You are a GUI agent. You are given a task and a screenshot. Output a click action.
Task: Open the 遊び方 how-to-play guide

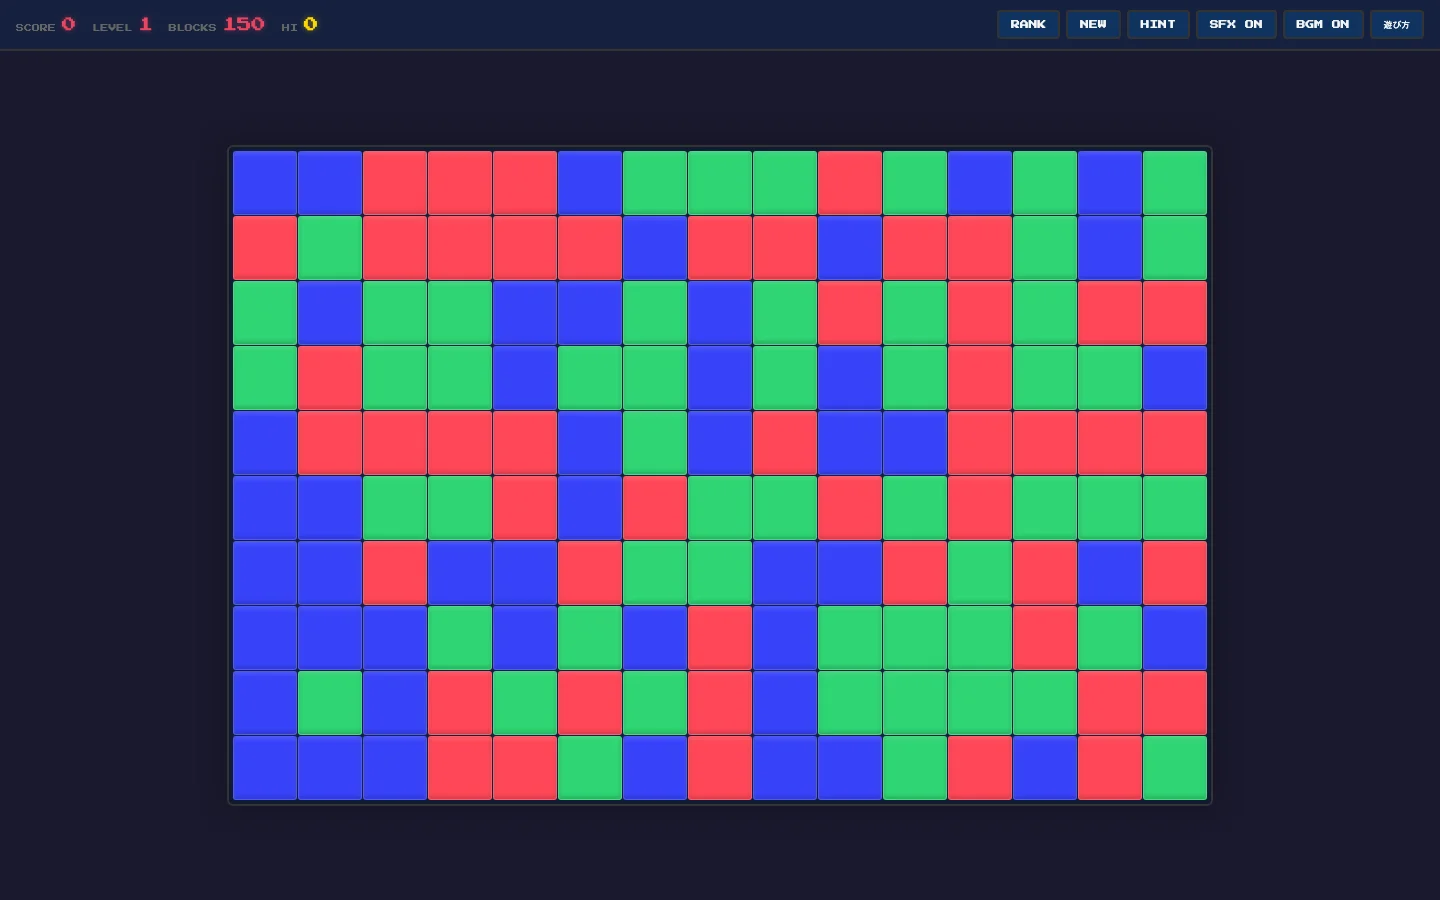pos(1396,24)
